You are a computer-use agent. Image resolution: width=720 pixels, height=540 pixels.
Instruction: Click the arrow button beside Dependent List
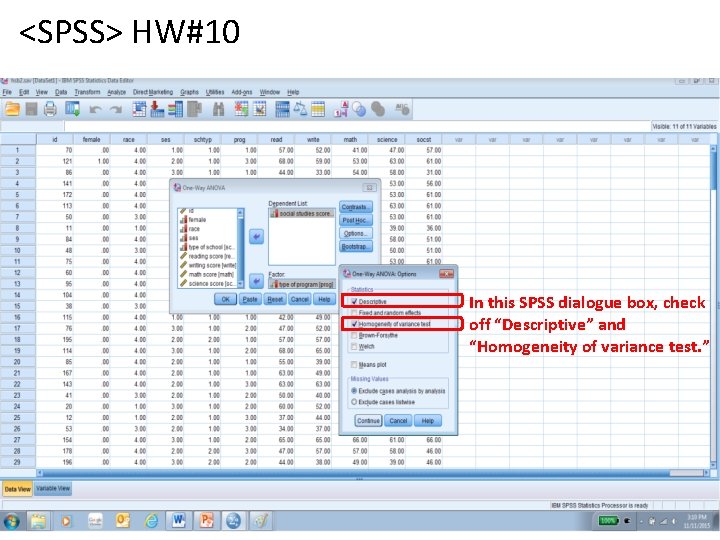point(256,236)
